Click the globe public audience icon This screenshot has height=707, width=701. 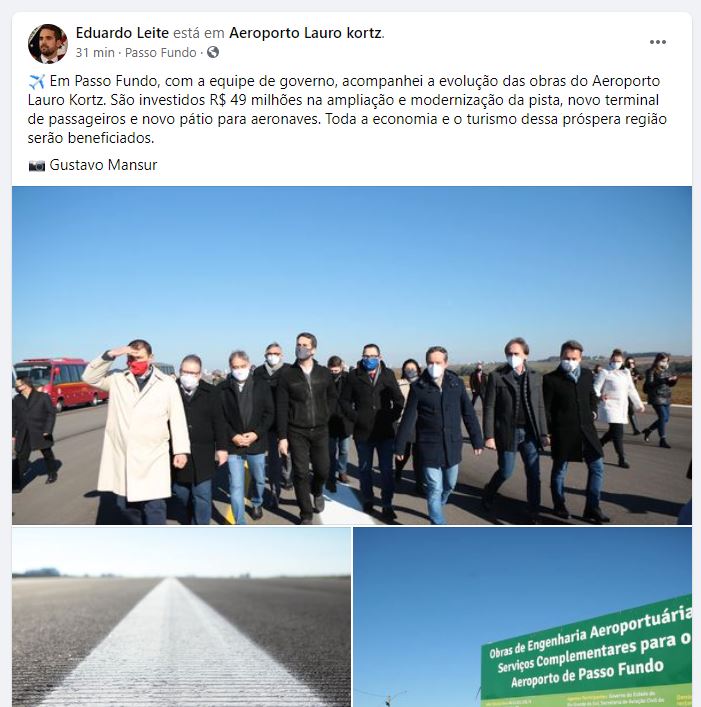[x=213, y=52]
